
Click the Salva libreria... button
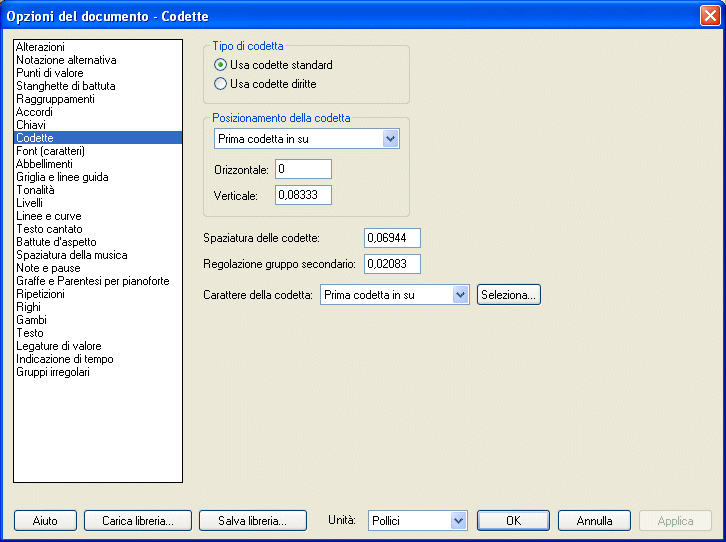pyautogui.click(x=253, y=521)
